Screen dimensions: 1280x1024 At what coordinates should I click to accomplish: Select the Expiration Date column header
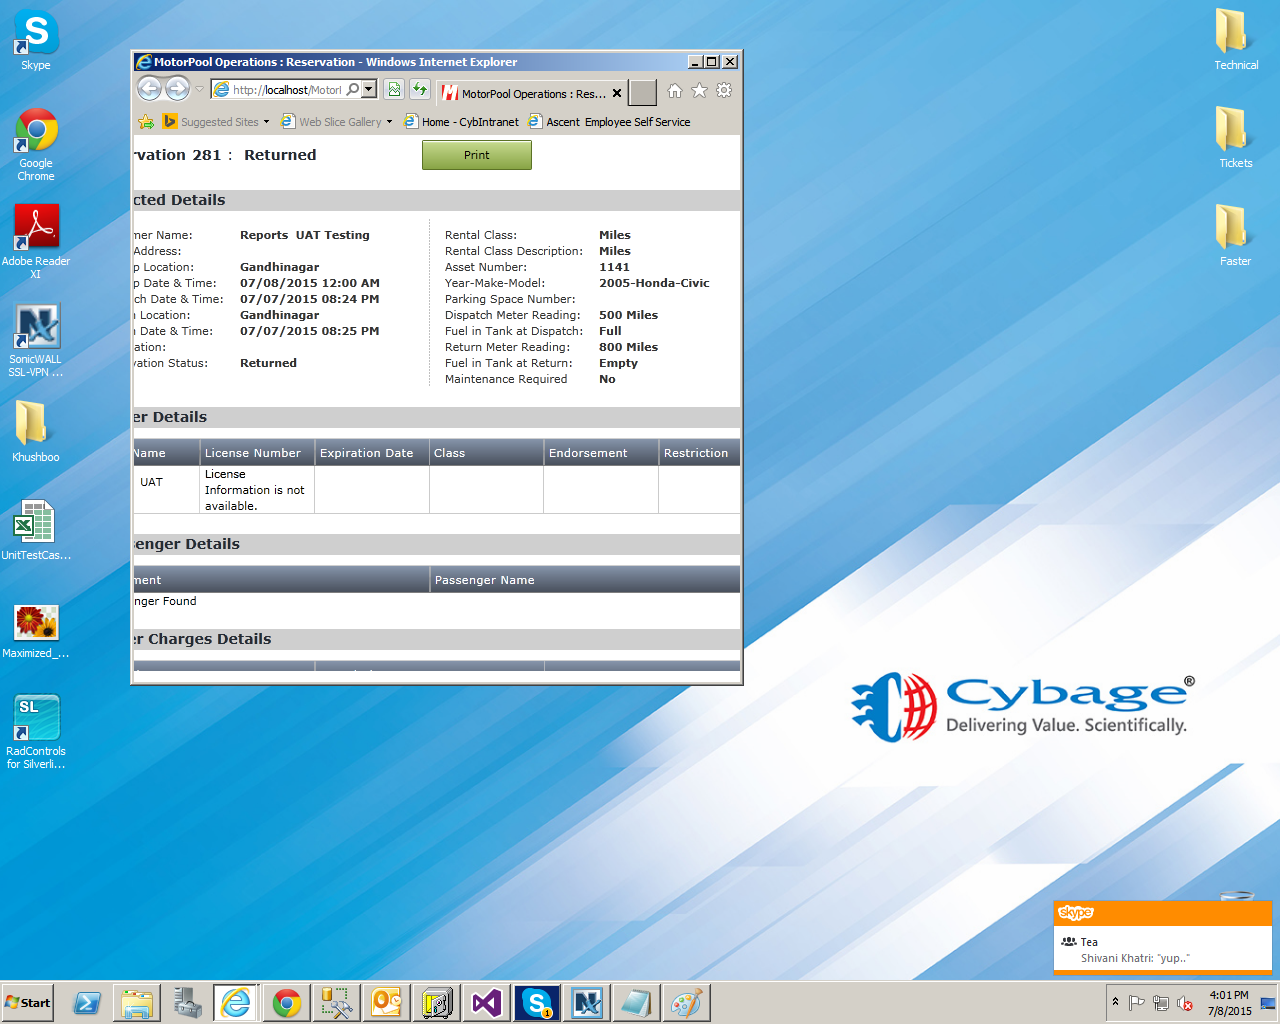[x=372, y=453]
